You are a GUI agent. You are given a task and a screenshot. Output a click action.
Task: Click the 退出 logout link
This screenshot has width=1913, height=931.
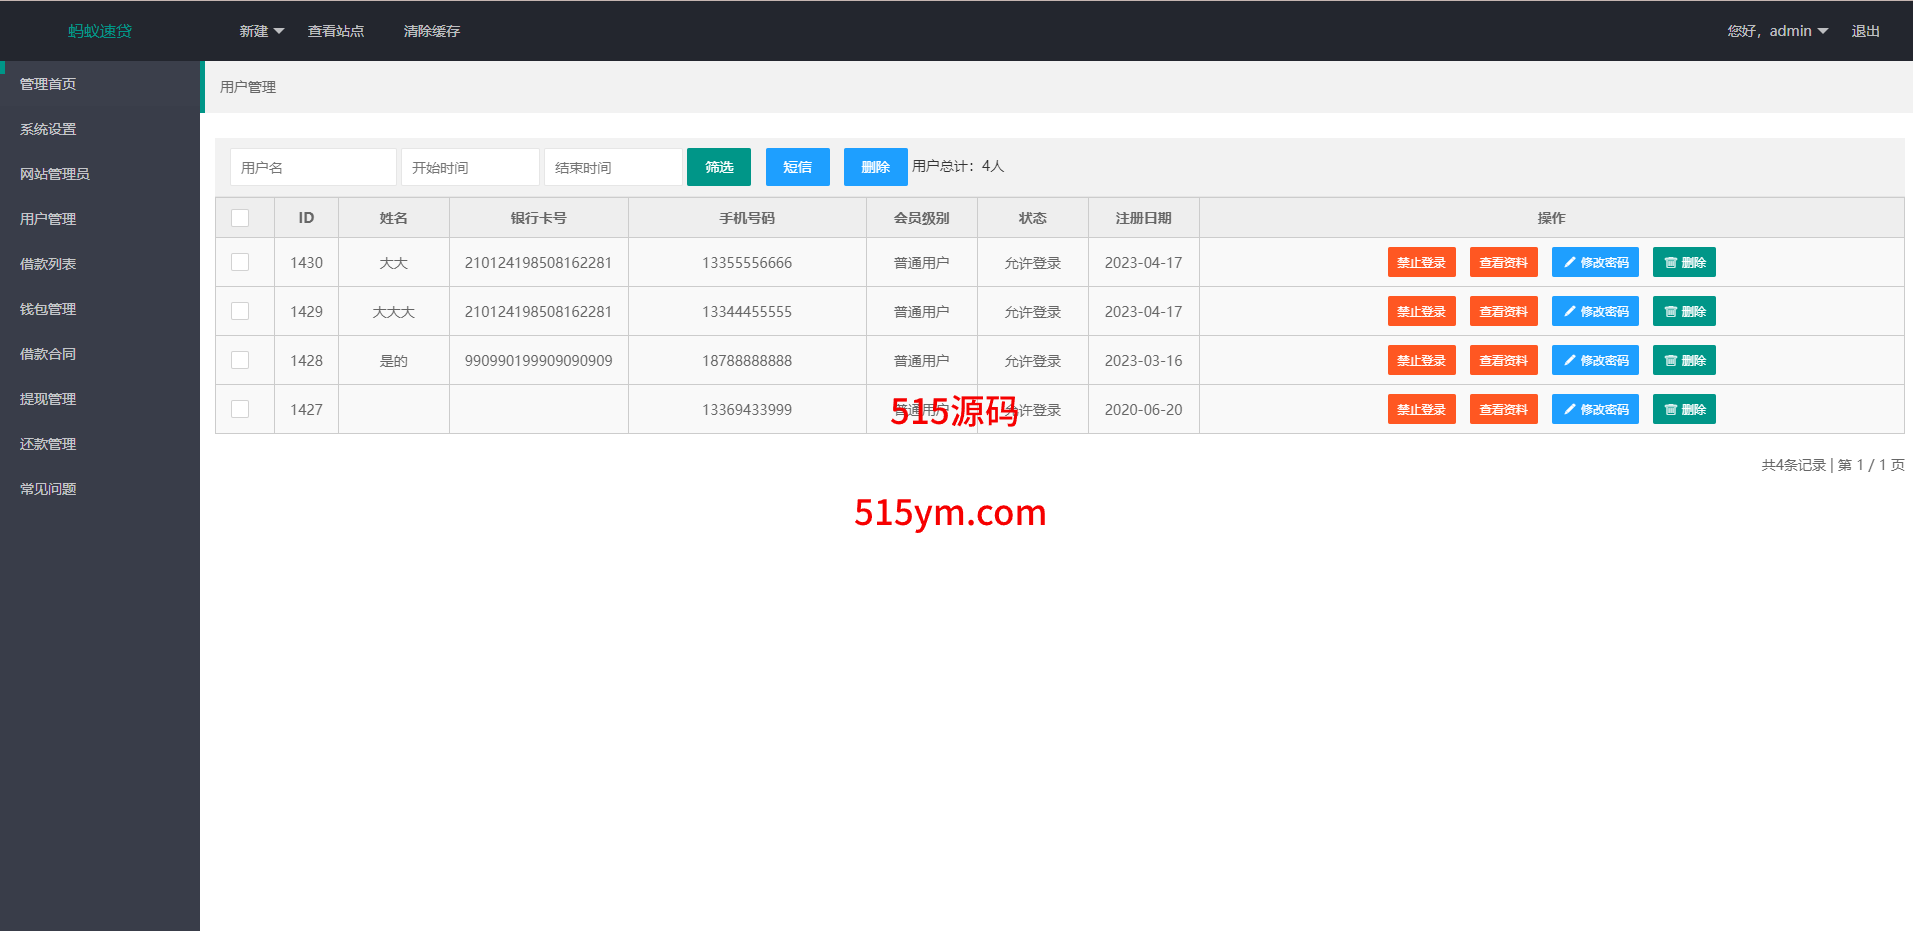coord(1865,31)
